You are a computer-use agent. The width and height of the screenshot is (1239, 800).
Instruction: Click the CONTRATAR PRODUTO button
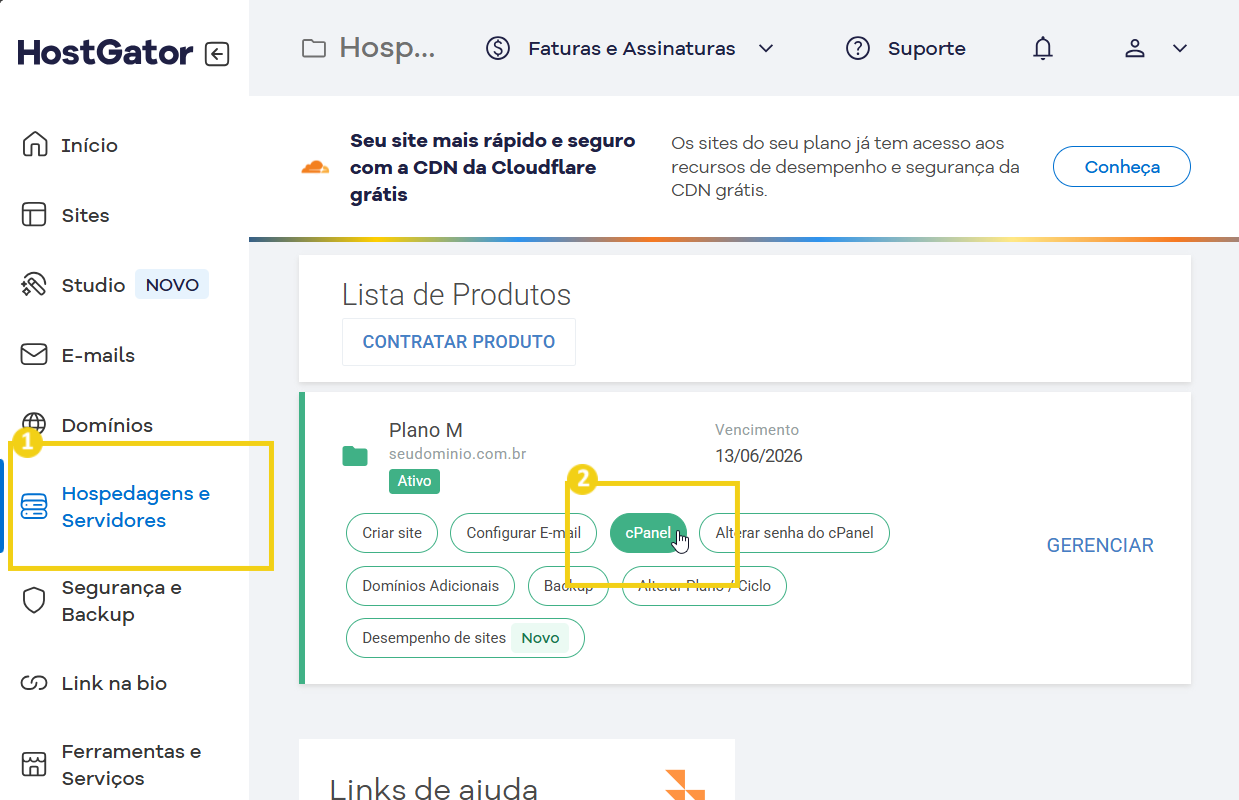459,342
